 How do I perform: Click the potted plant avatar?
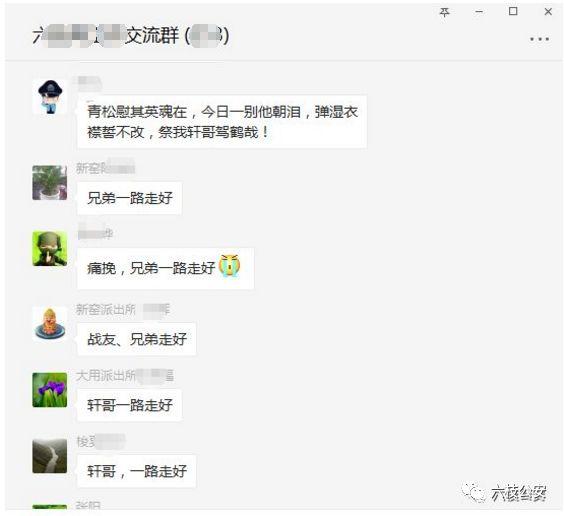50,182
